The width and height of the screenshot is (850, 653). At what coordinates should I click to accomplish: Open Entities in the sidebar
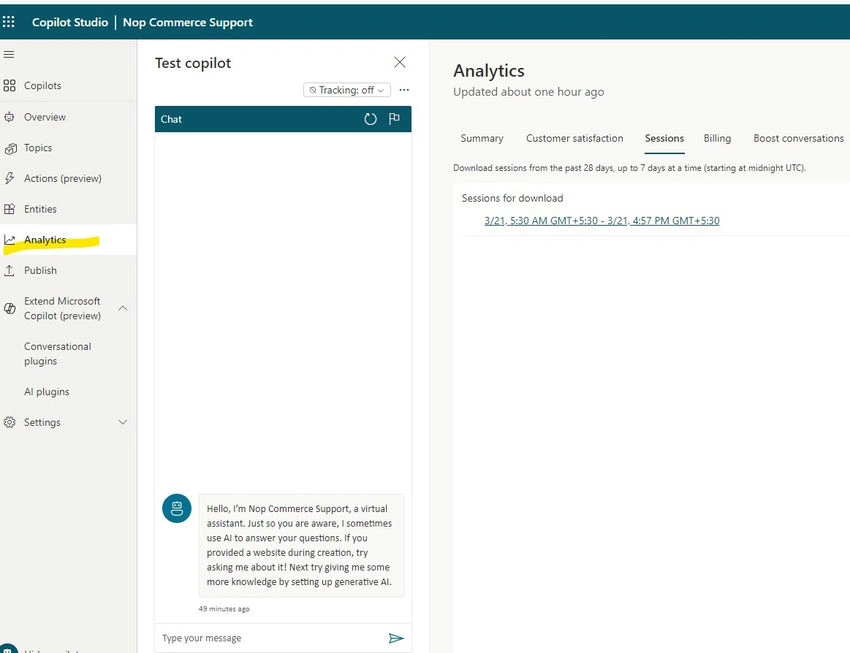tap(68, 209)
